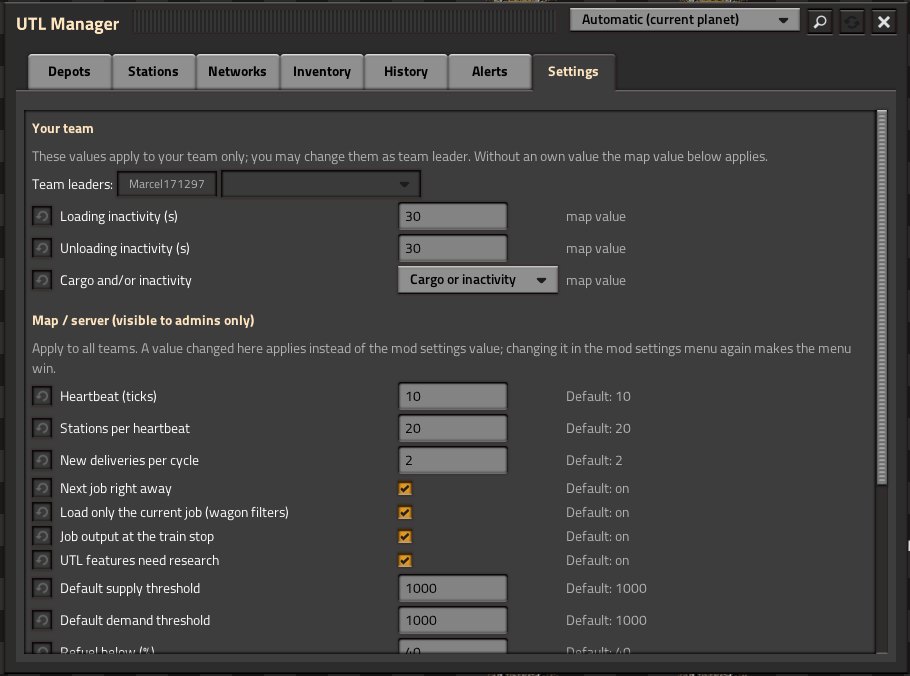Open the Automatic (current planet) dropdown
910x676 pixels.
click(x=685, y=20)
